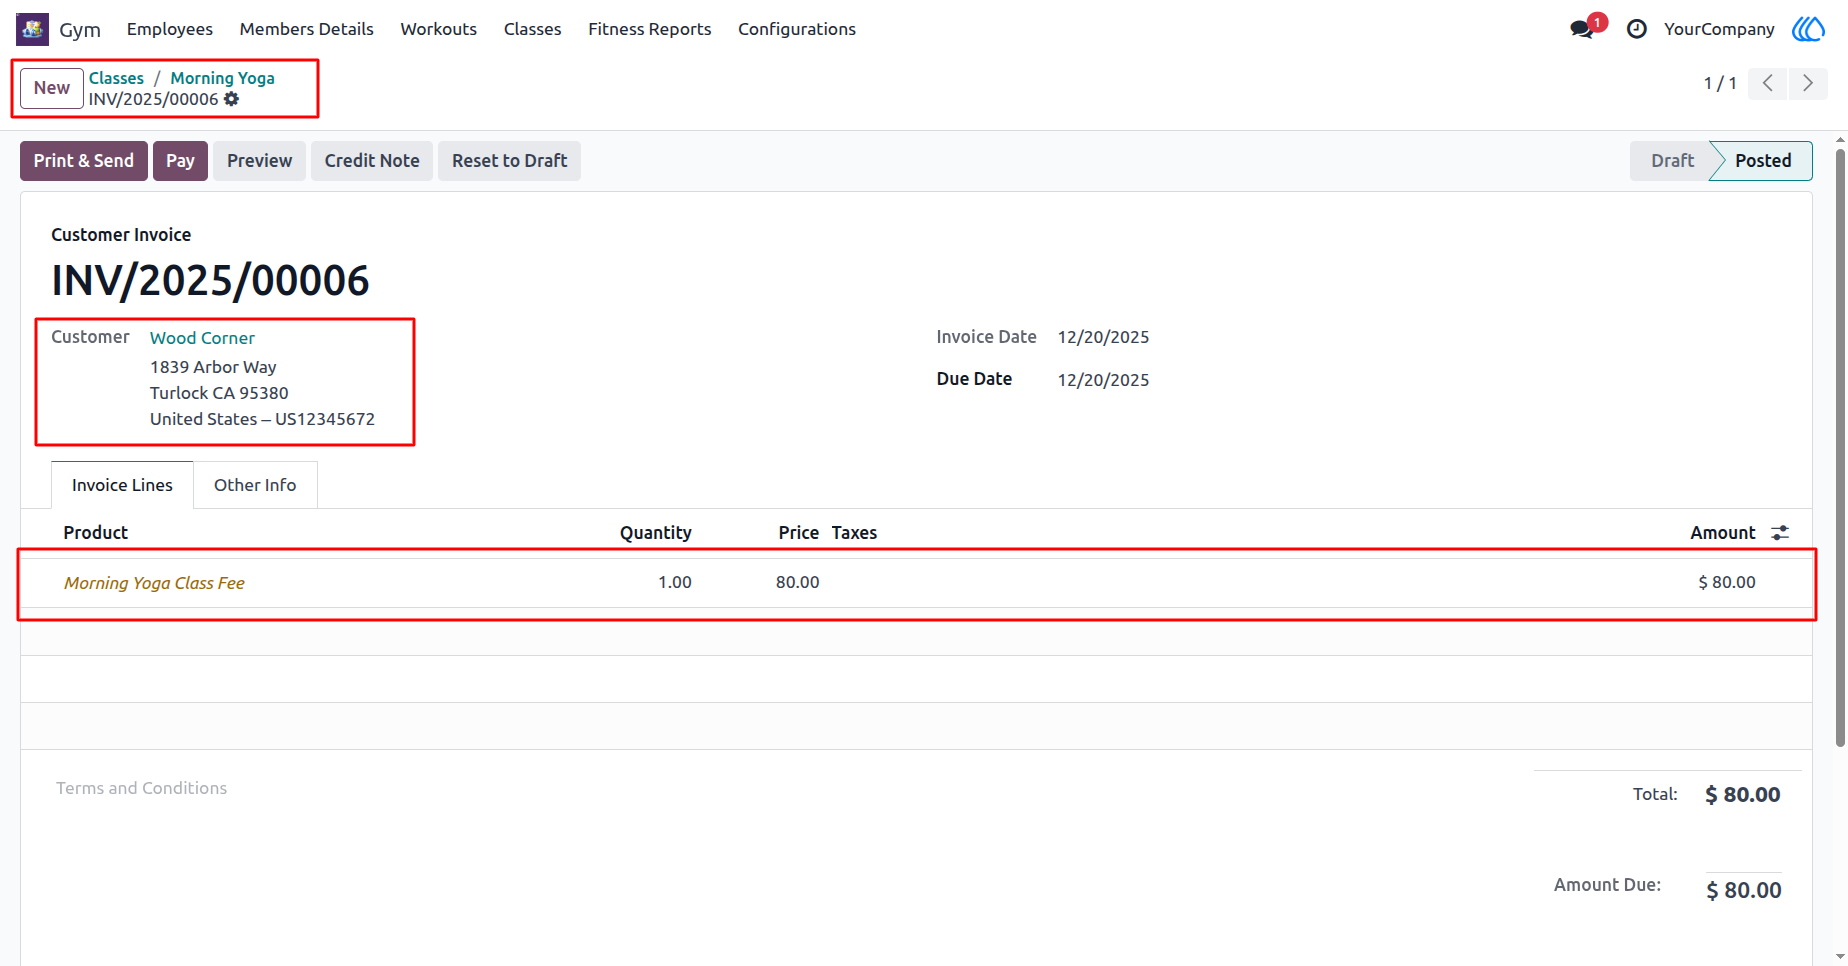
Task: Click the Odoo user avatar icon
Action: [1808, 29]
